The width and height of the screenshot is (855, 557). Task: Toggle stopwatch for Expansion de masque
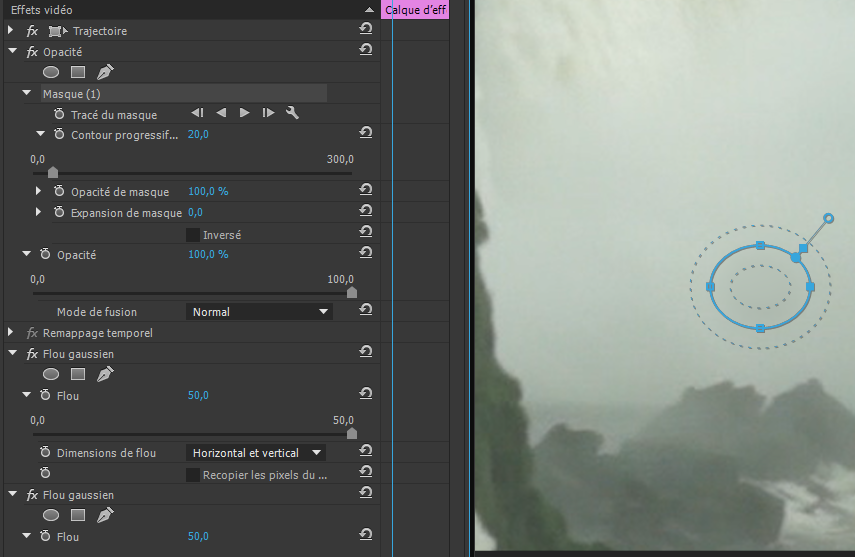[59, 212]
